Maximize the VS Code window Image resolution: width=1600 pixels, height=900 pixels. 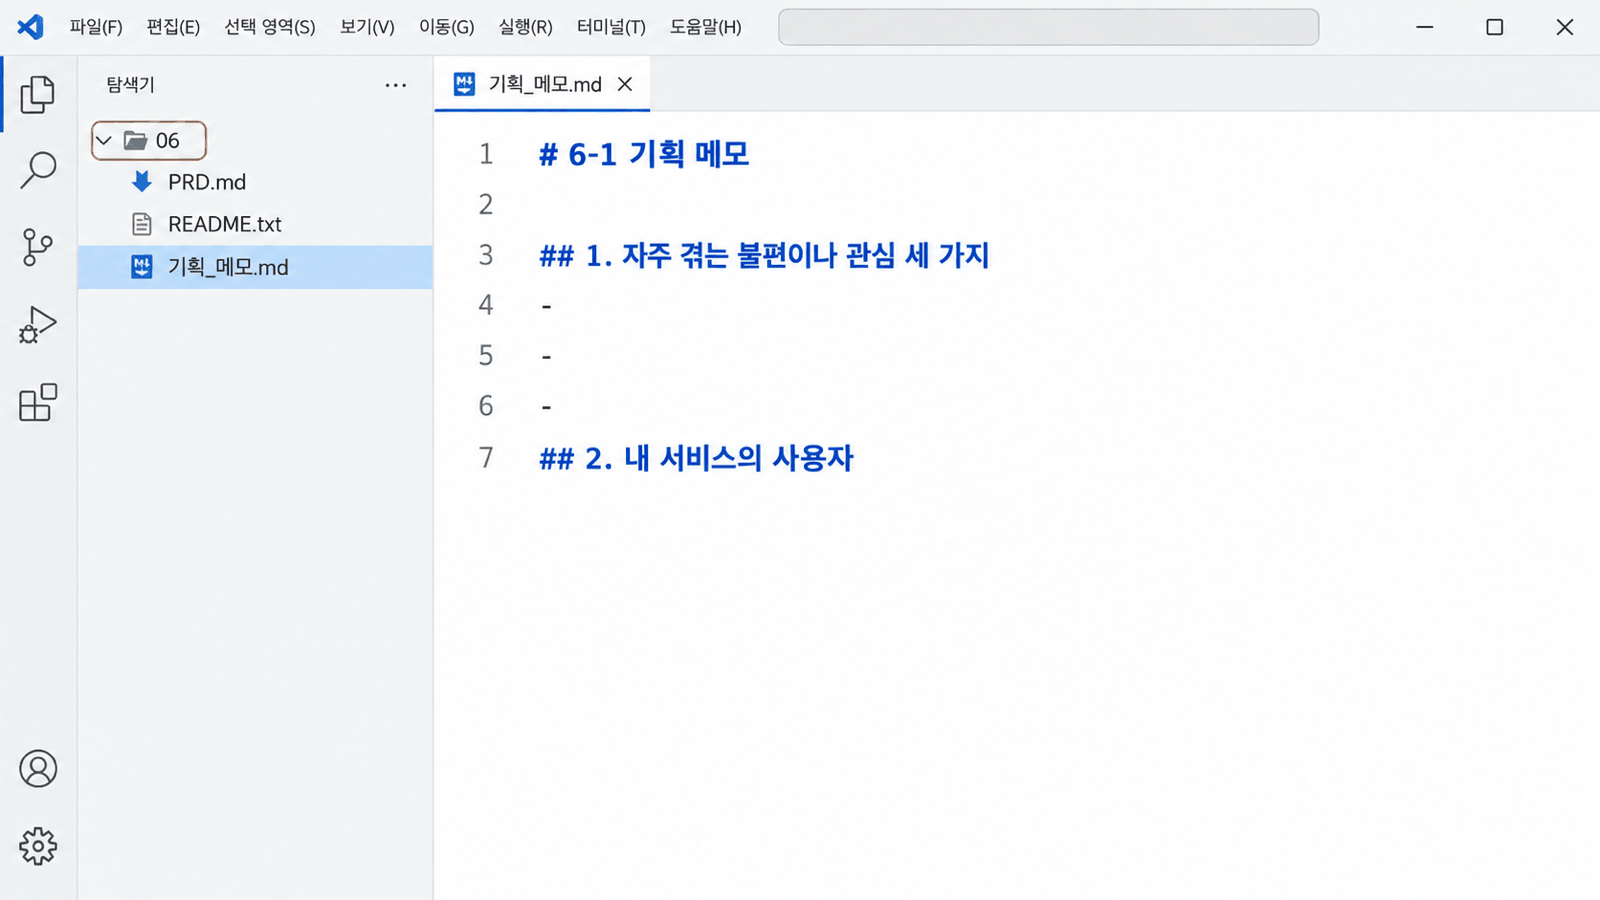pyautogui.click(x=1495, y=27)
